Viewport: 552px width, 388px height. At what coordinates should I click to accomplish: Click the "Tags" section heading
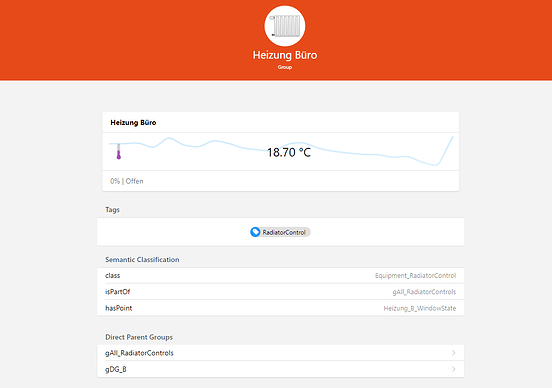coord(112,209)
